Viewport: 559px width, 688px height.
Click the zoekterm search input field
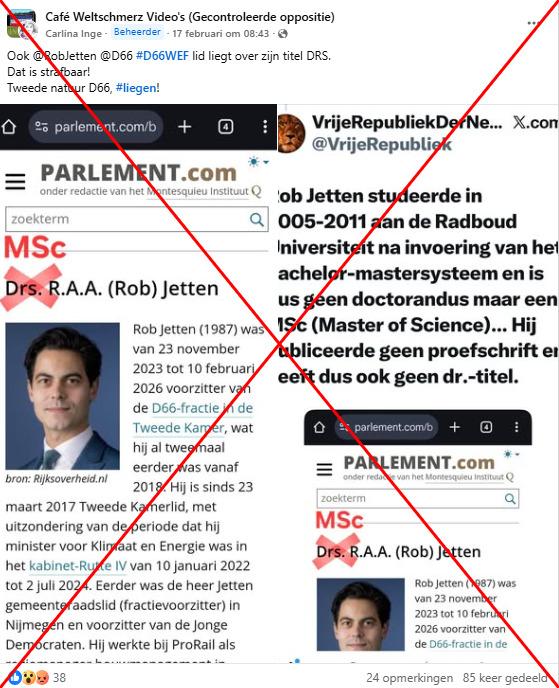click(137, 219)
